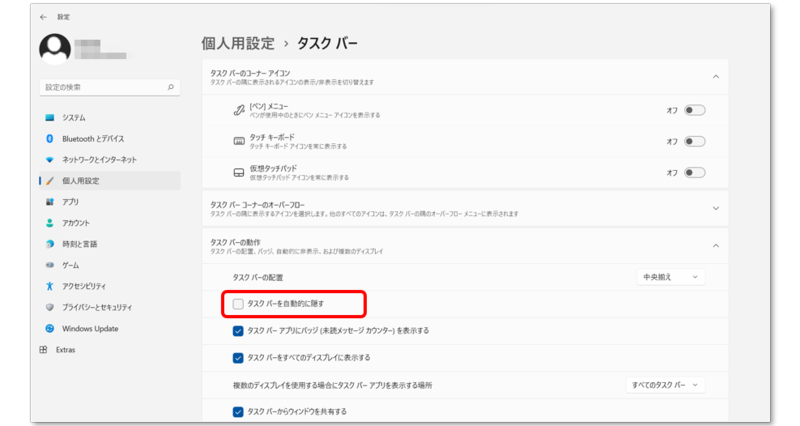Image resolution: width=800 pixels, height=426 pixels.
Task: Click the Windows Update sync icon
Action: (x=49, y=329)
